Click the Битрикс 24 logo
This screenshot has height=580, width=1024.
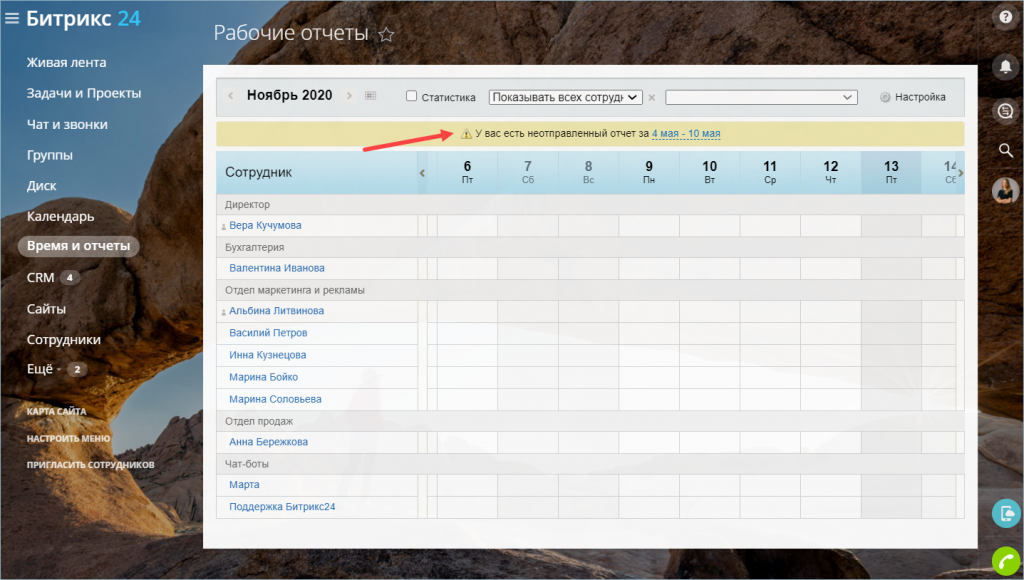coord(83,18)
